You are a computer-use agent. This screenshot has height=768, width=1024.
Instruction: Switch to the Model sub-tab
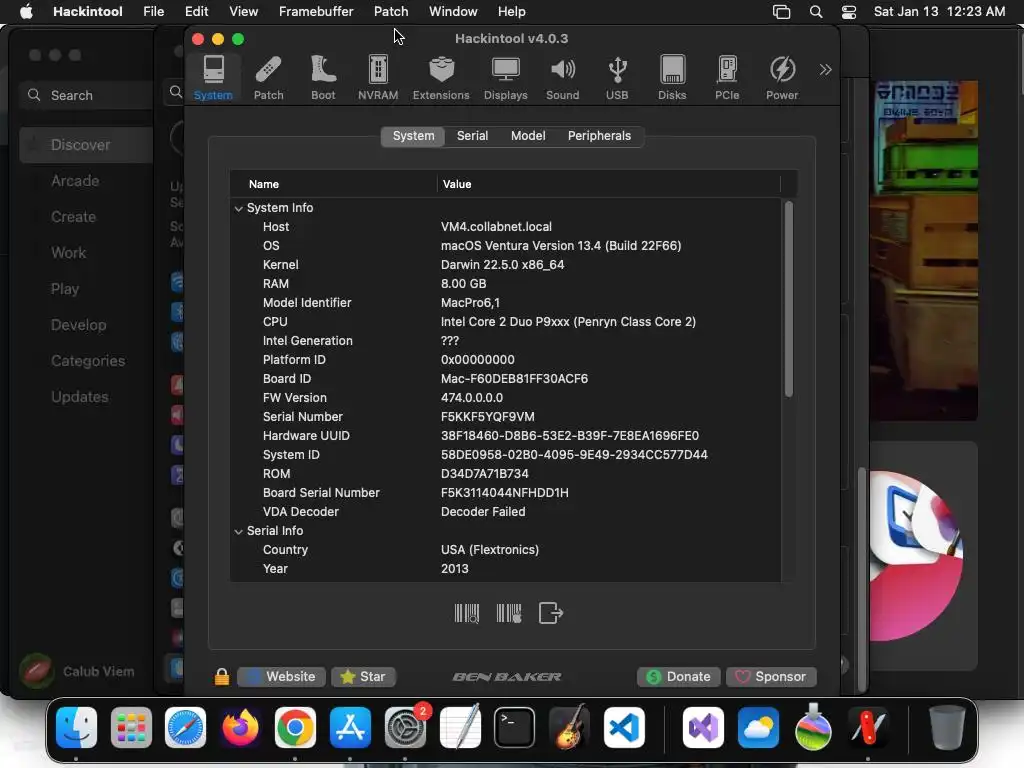(x=528, y=136)
